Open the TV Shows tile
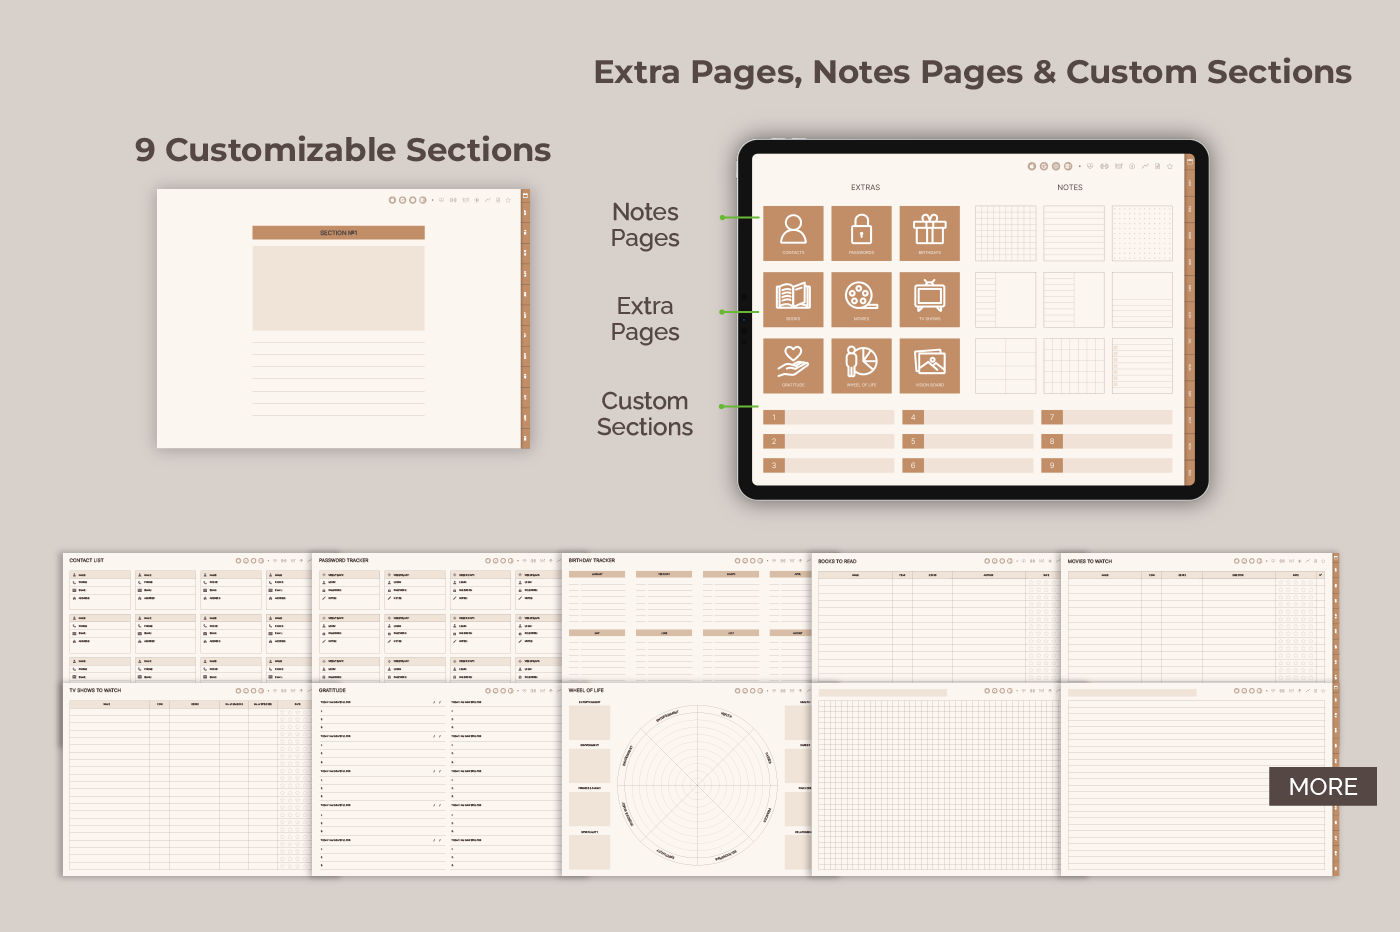 (929, 299)
